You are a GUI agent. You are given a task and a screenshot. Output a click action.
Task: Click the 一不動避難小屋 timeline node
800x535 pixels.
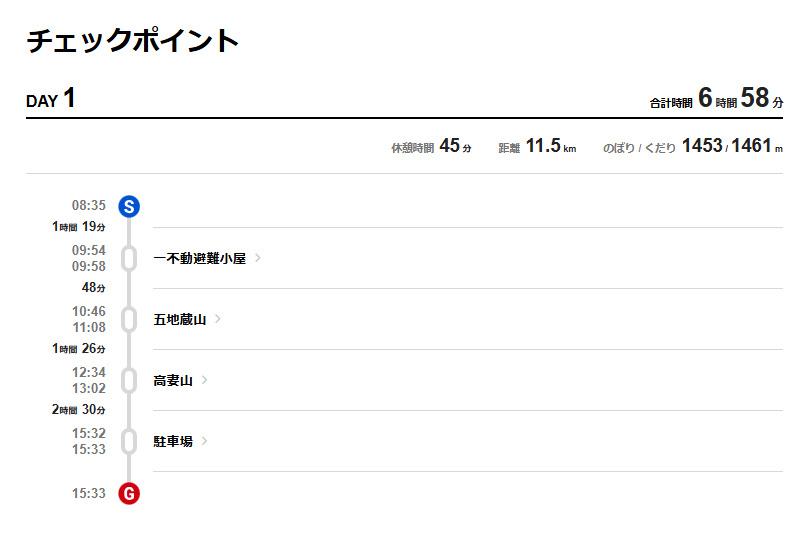click(128, 258)
